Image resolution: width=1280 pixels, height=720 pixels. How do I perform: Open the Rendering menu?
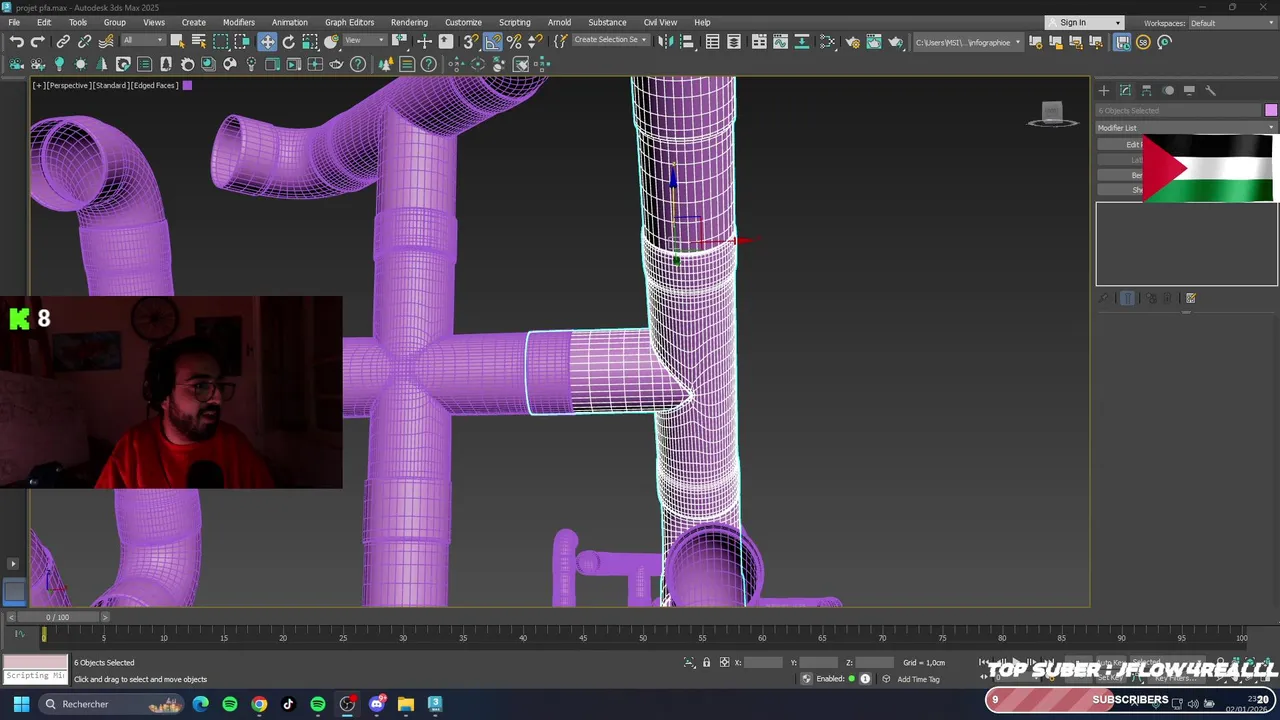409,22
